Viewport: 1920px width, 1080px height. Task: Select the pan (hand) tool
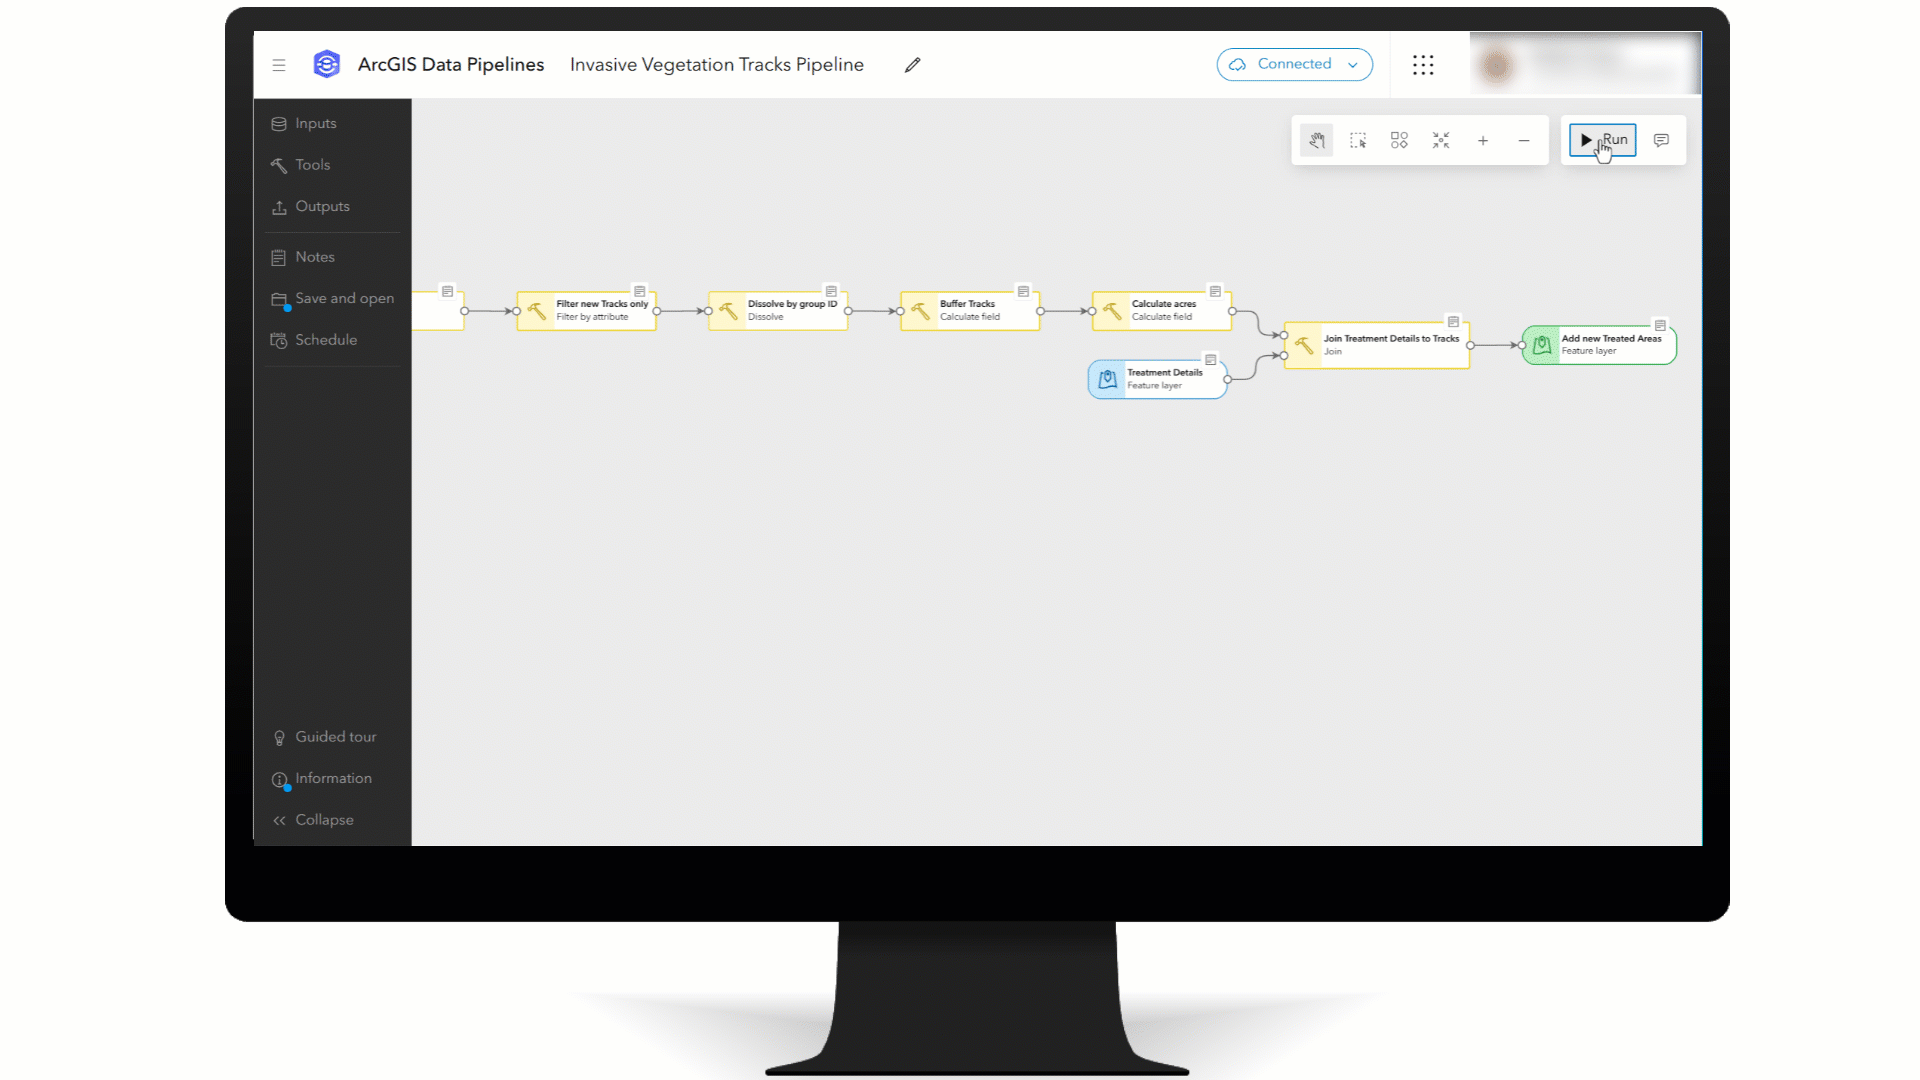coord(1316,140)
